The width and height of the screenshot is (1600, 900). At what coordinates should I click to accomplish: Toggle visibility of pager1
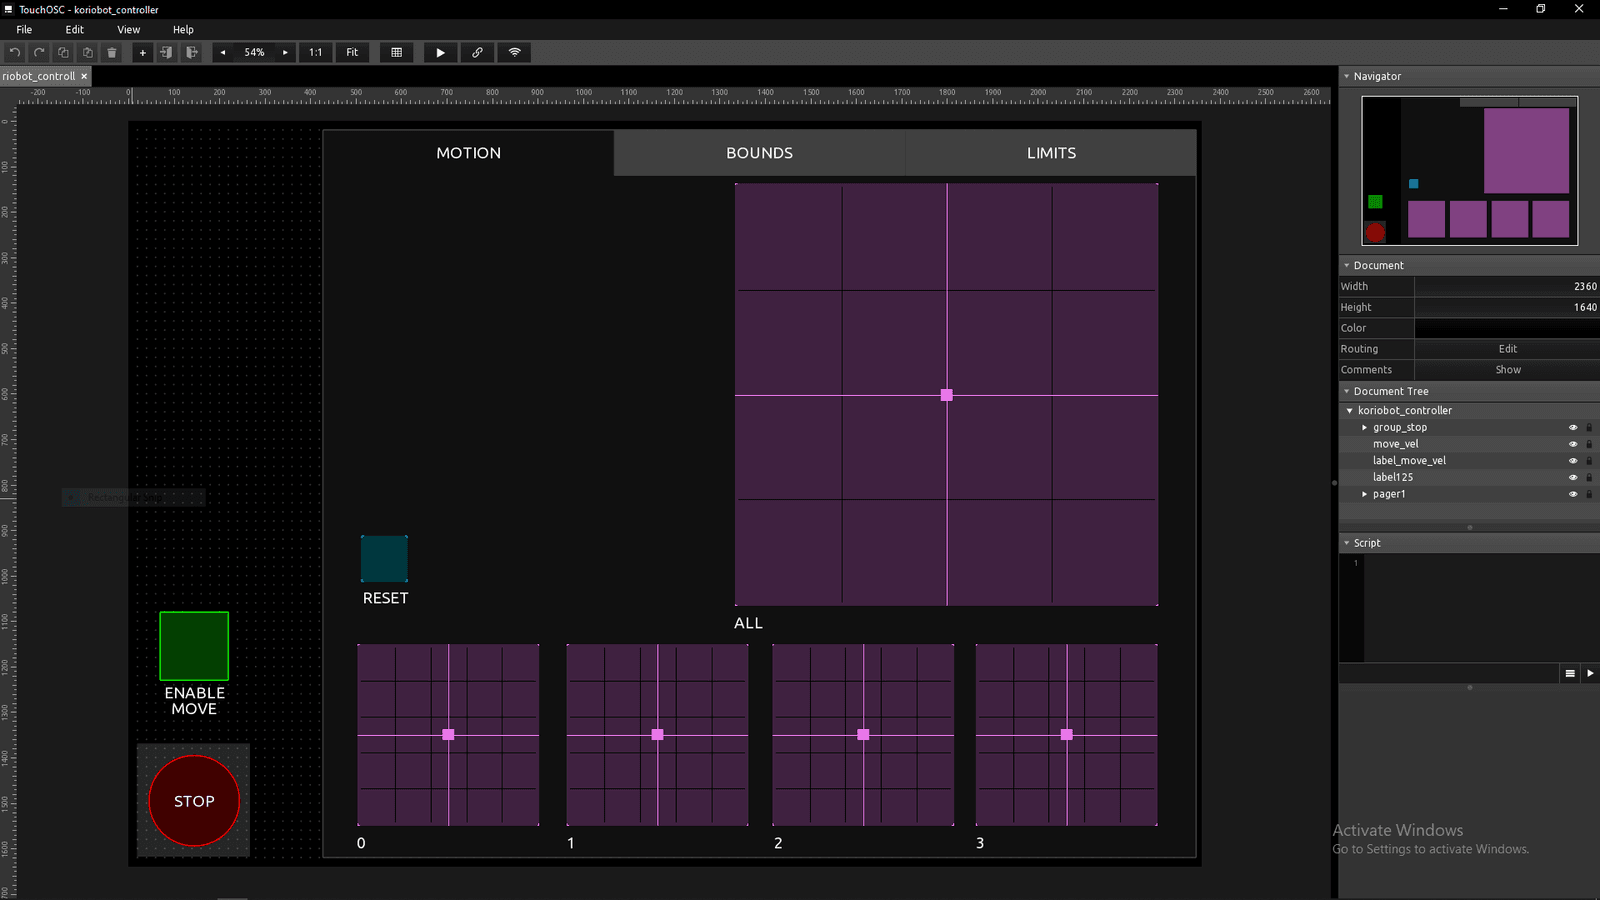[x=1573, y=494]
